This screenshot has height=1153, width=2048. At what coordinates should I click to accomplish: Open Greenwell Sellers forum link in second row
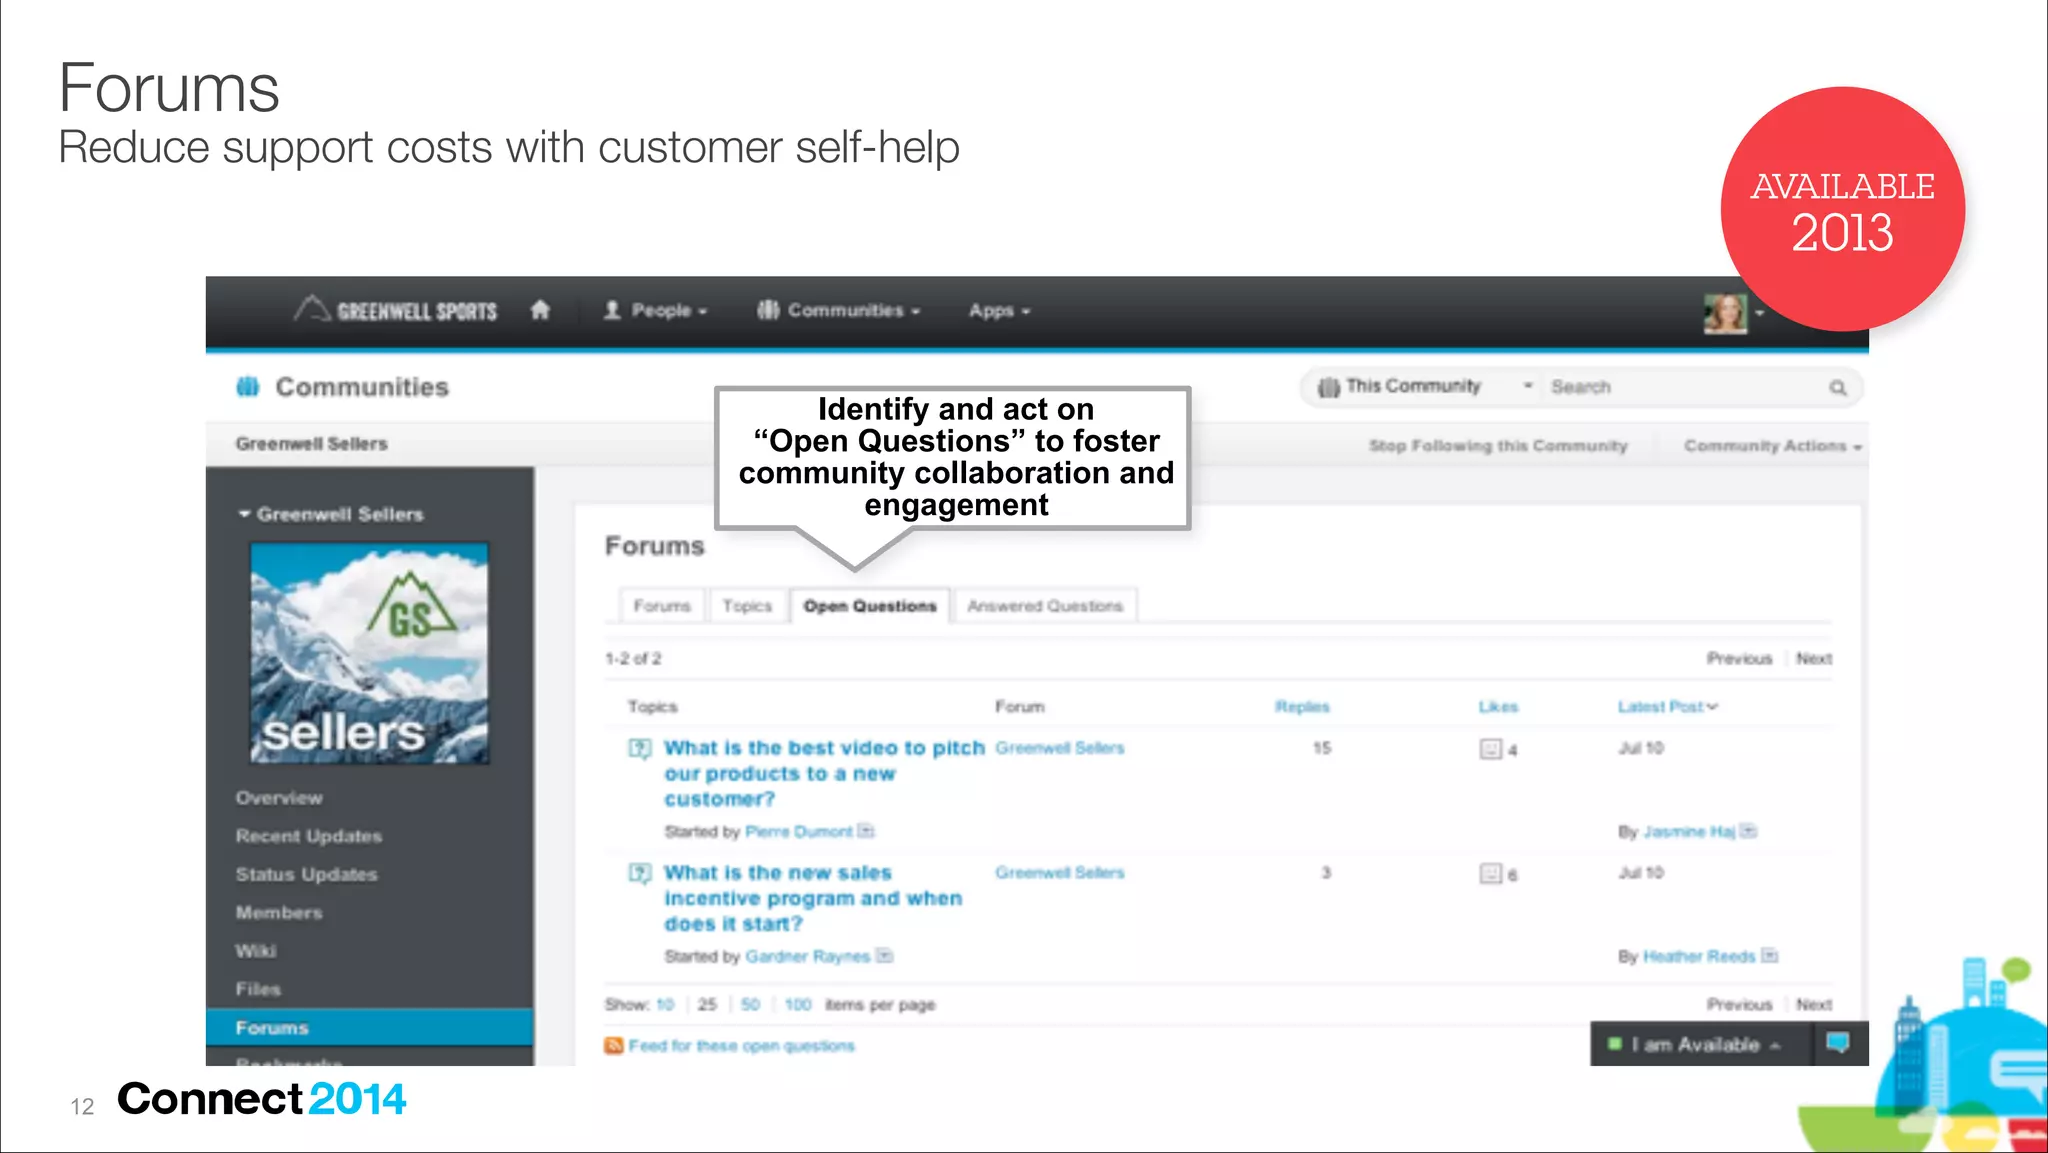click(x=1060, y=873)
